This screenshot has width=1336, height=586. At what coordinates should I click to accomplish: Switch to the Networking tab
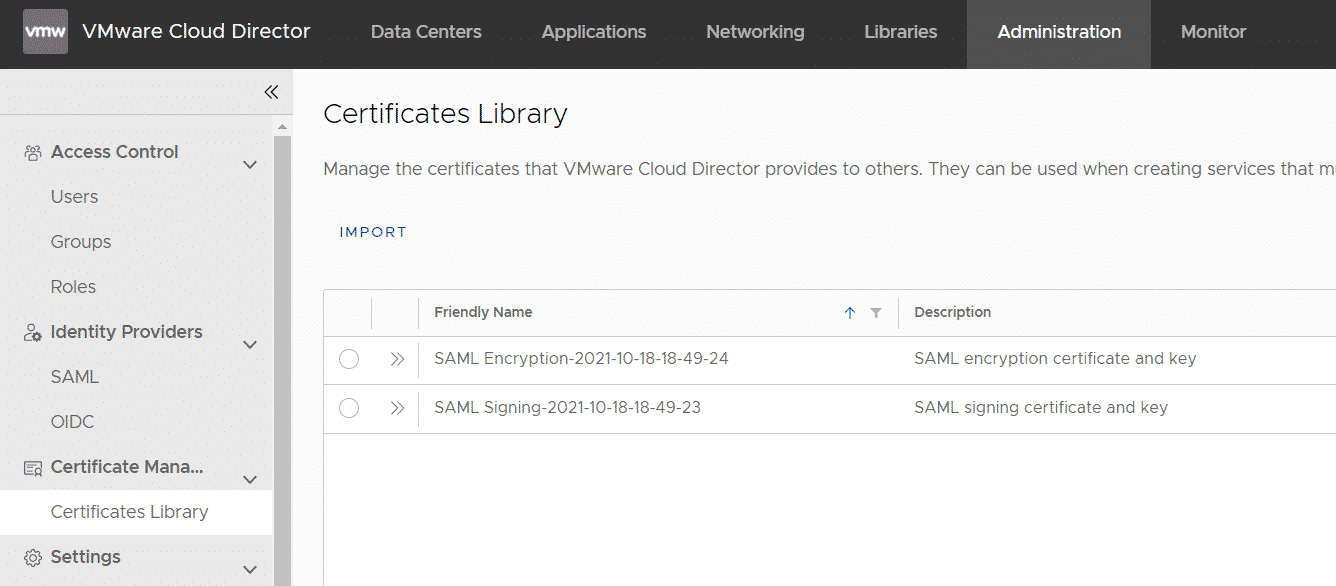(x=755, y=32)
